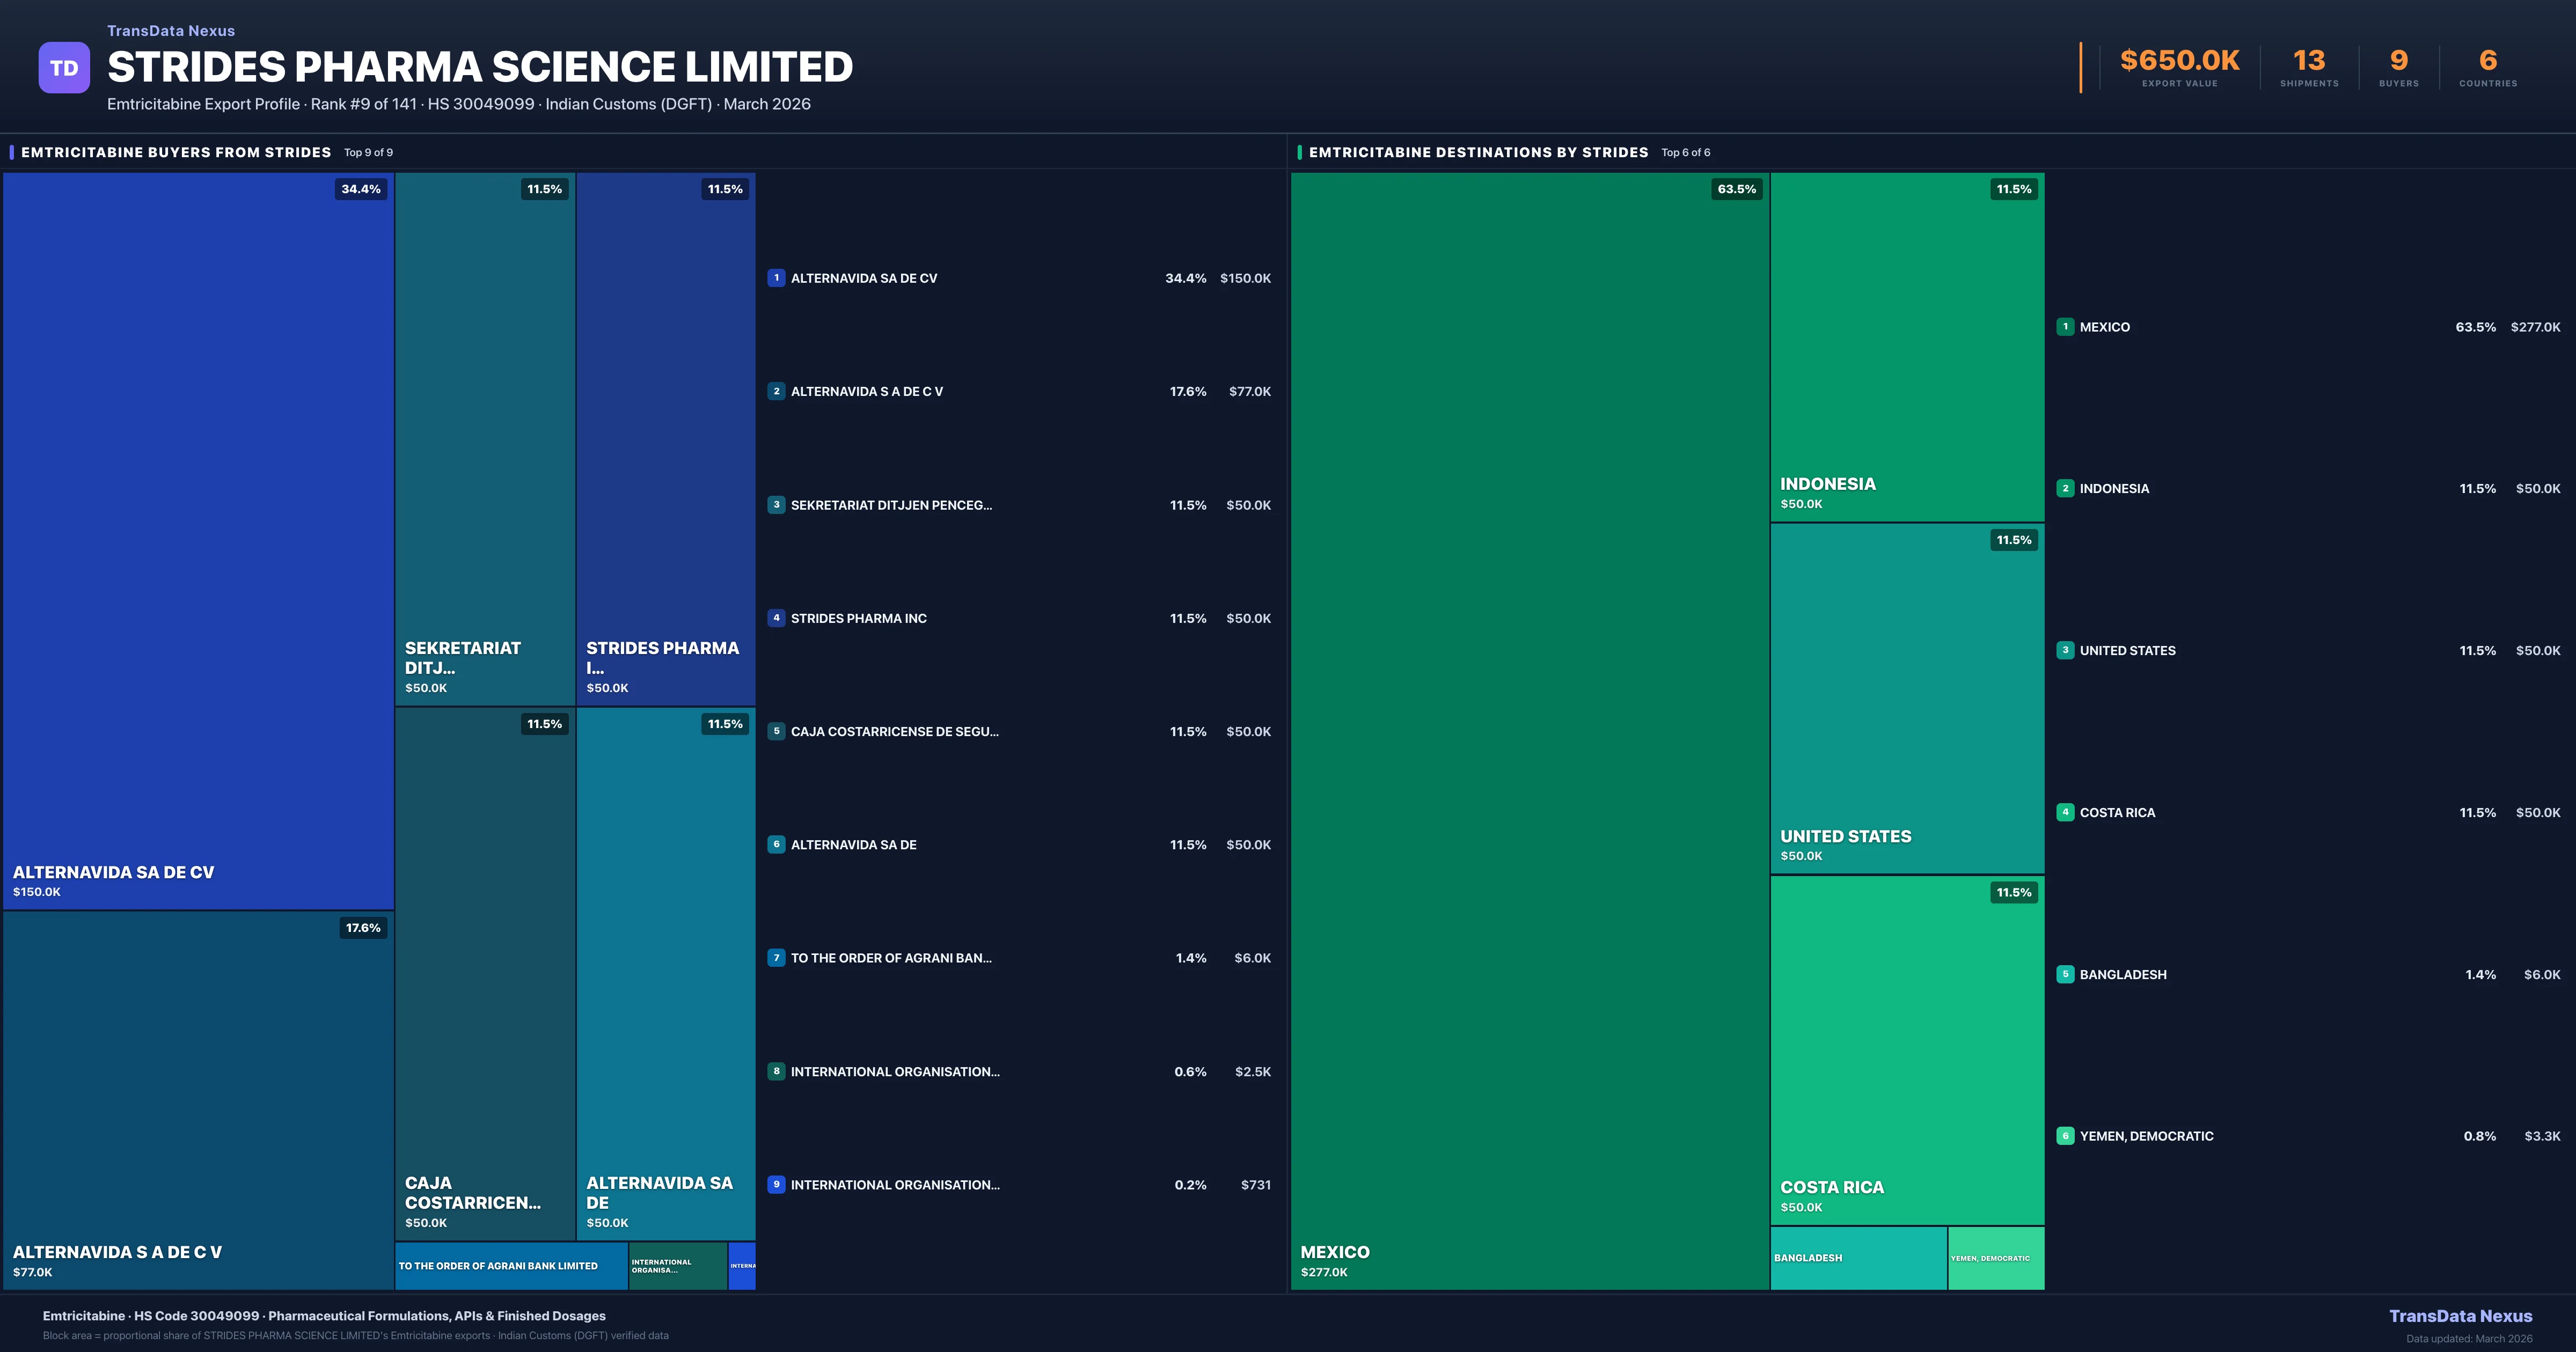Click rank badge 6 beside YEMEN, DEMOCRATIC
The width and height of the screenshot is (2576, 1352).
point(2065,1136)
